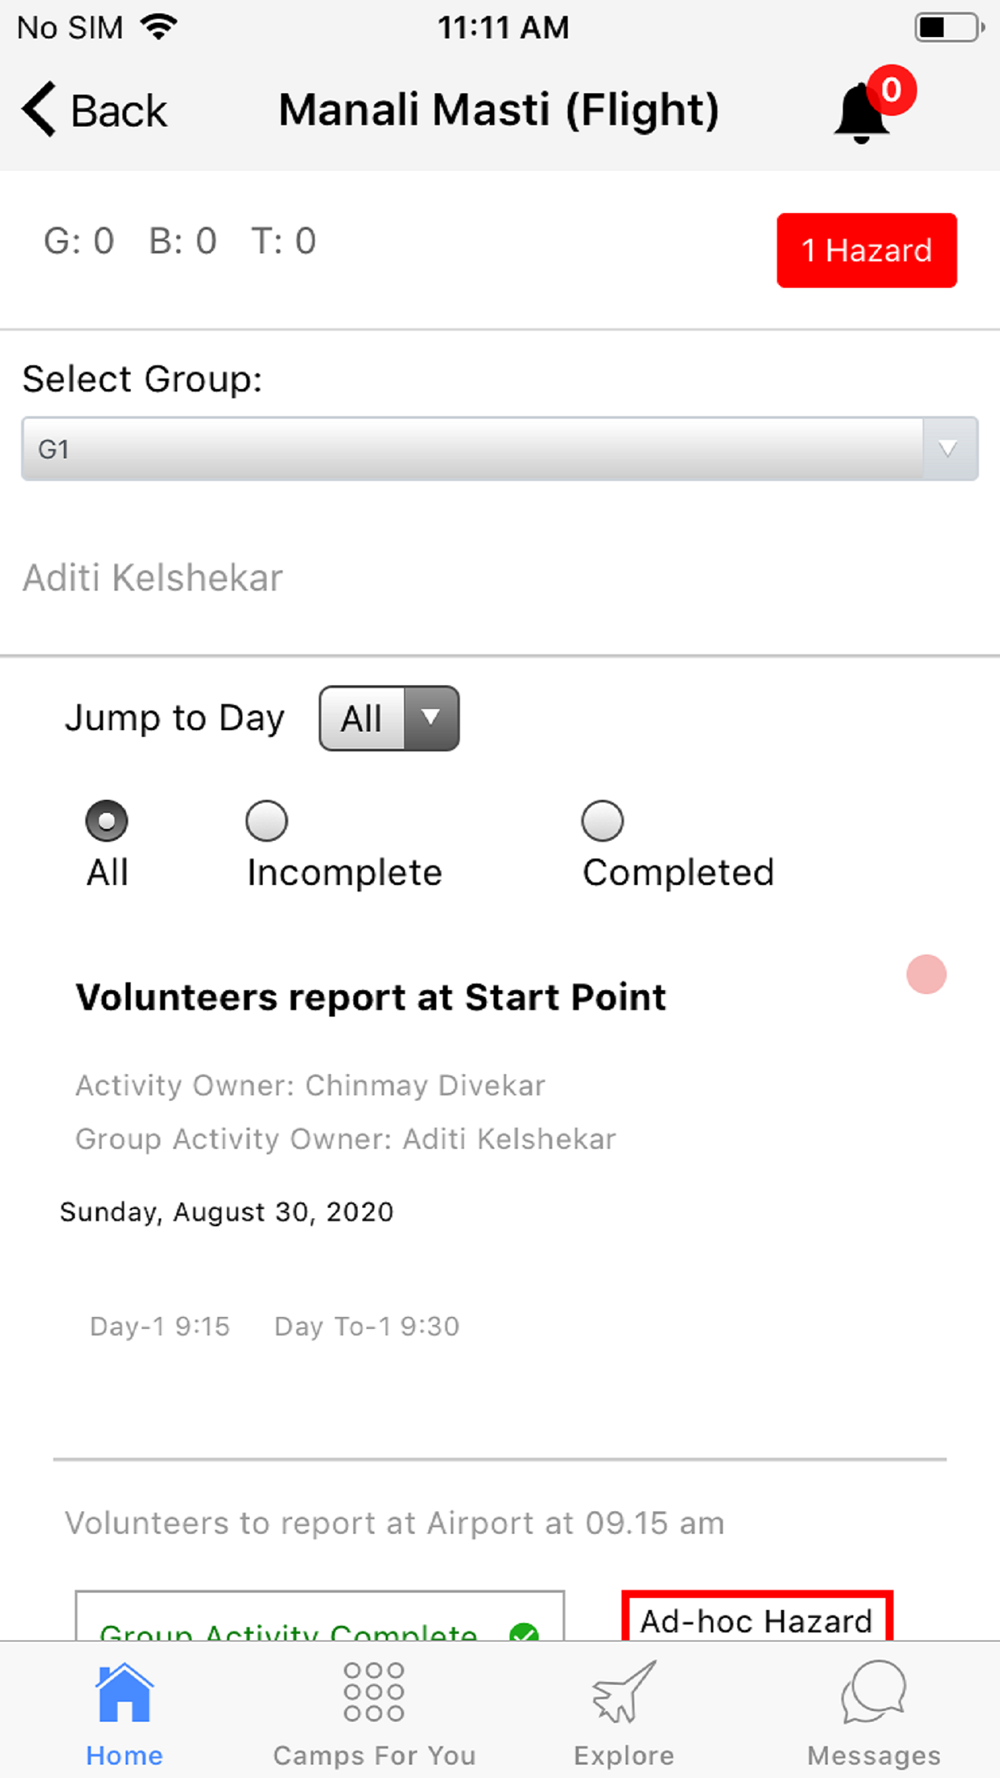Expand the Jump to Day dropdown

(x=389, y=718)
